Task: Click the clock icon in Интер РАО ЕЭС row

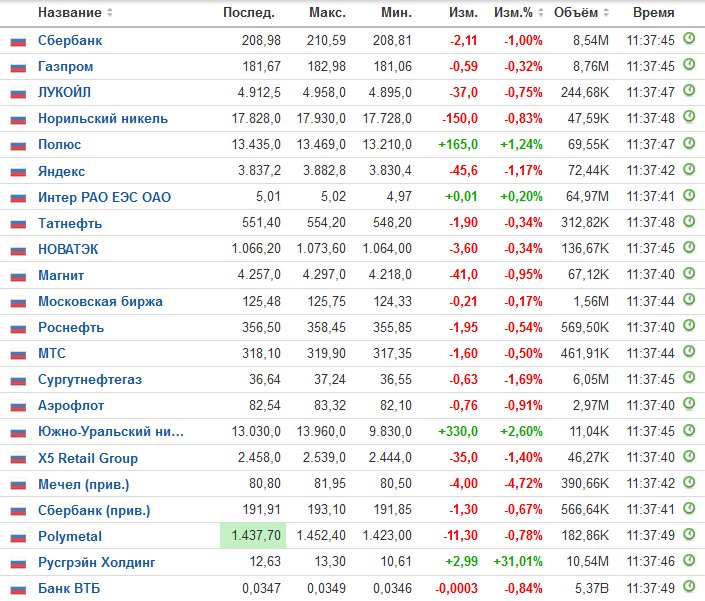Action: [x=689, y=195]
